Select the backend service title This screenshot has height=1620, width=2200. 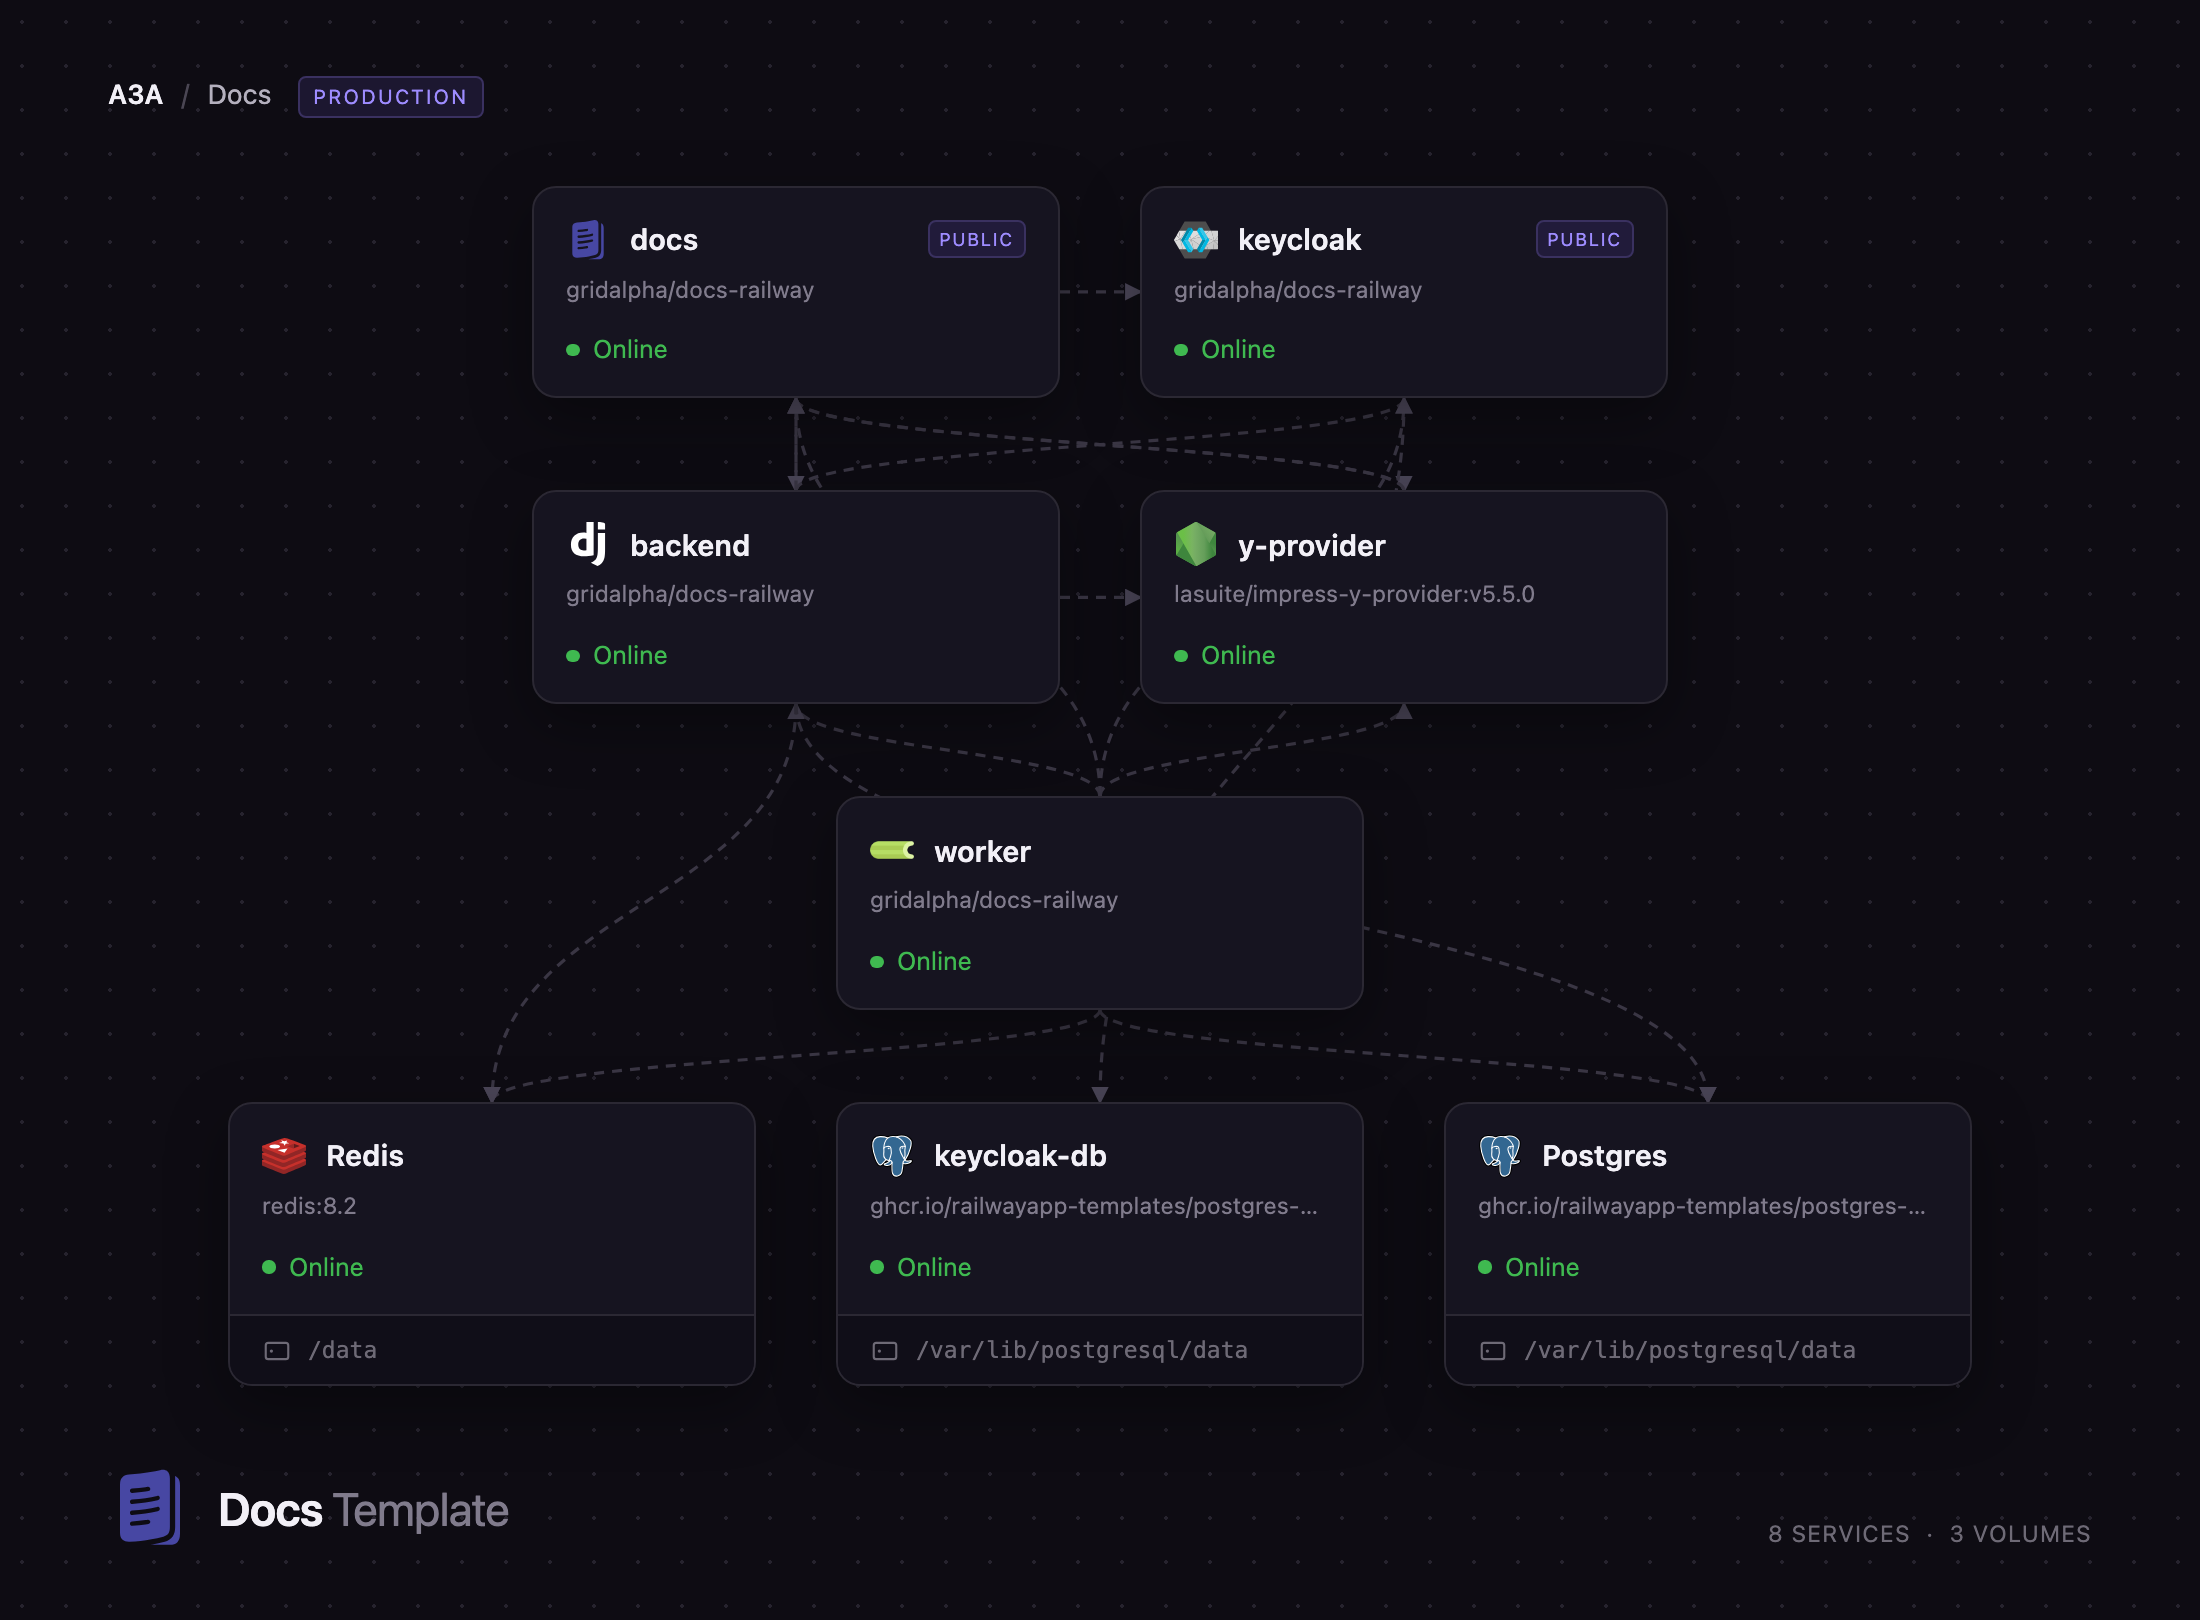690,545
